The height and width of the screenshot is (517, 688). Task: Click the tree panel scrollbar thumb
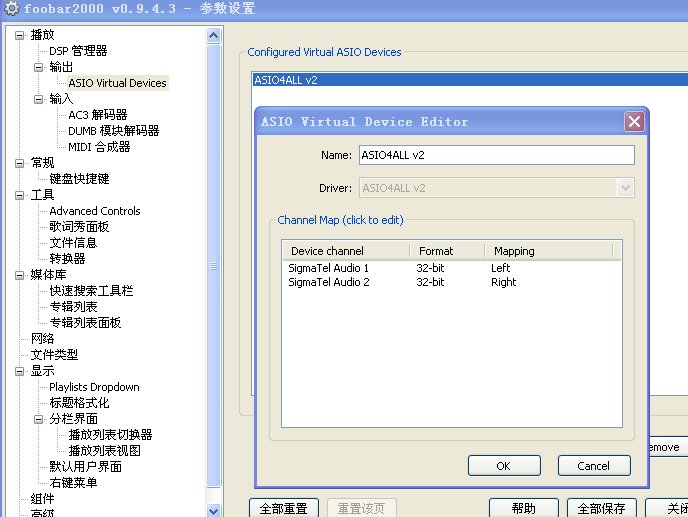point(214,266)
